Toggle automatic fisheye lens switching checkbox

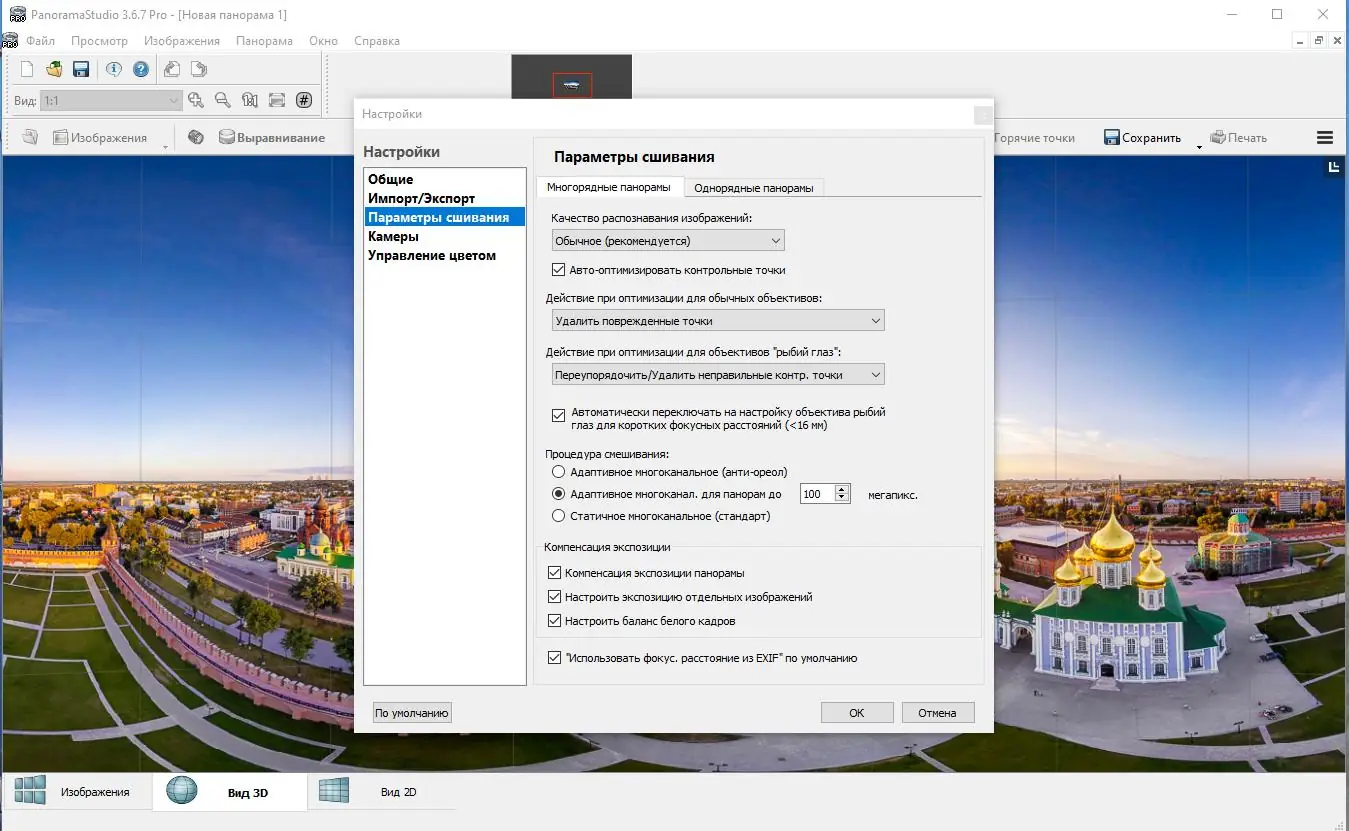click(558, 413)
